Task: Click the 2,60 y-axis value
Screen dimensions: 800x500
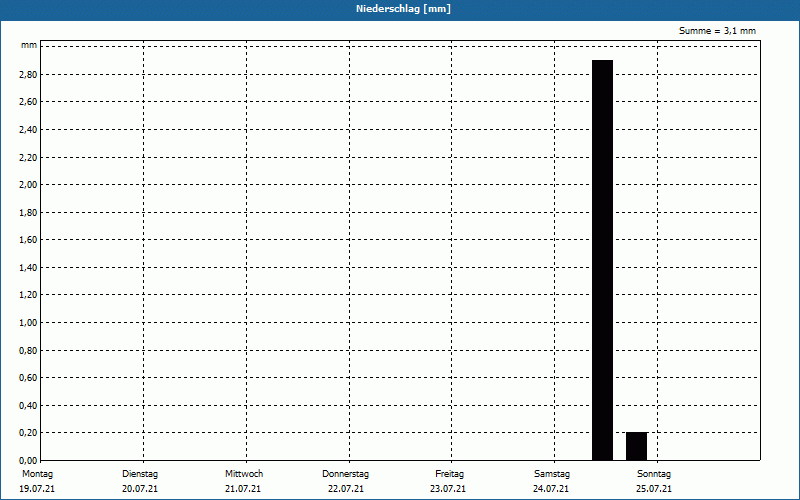Action: pos(28,102)
